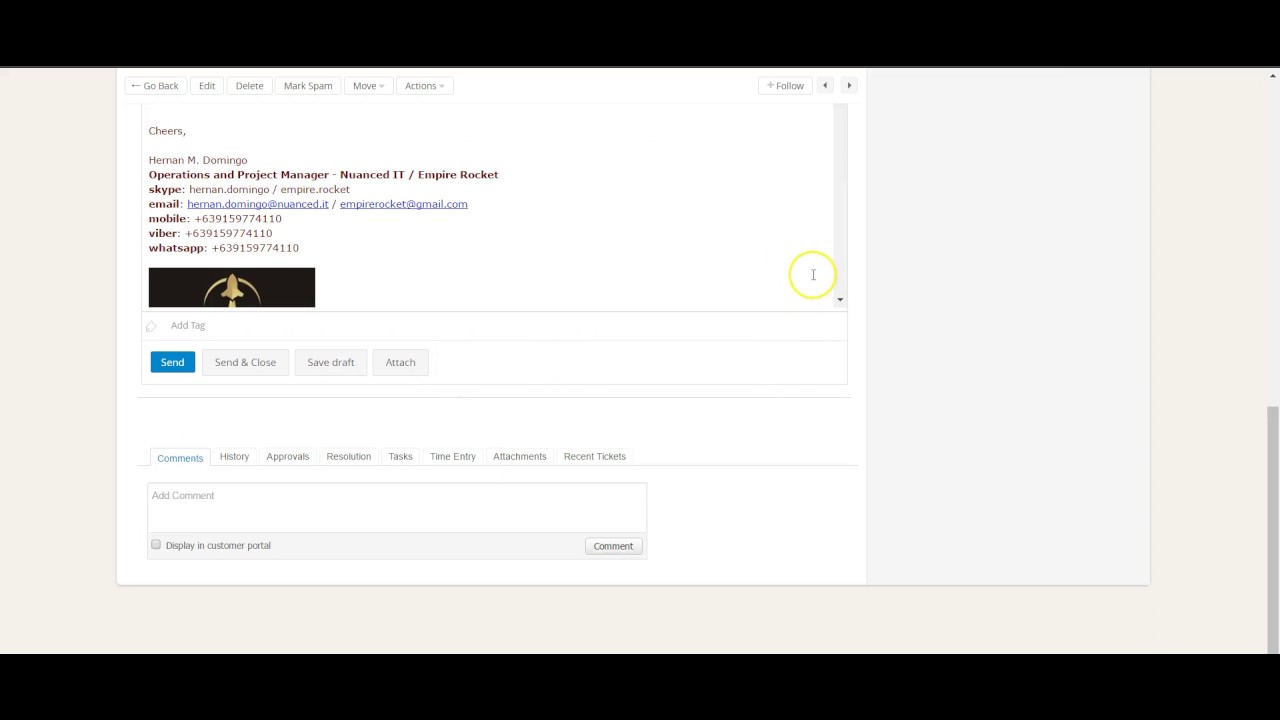Click the page scrollbar up arrow
This screenshot has height=720, width=1280.
click(1273, 75)
